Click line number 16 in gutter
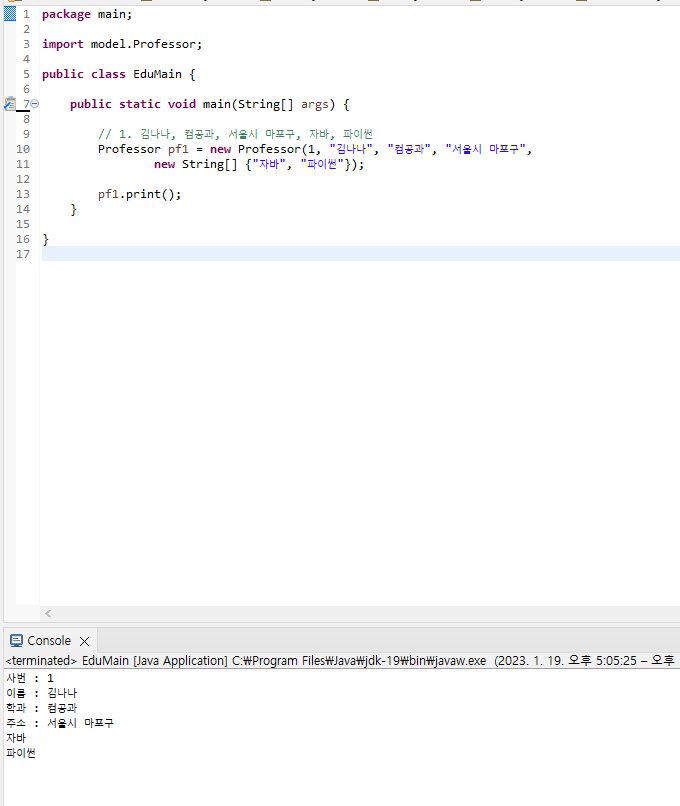The height and width of the screenshot is (806, 680). tap(23, 239)
